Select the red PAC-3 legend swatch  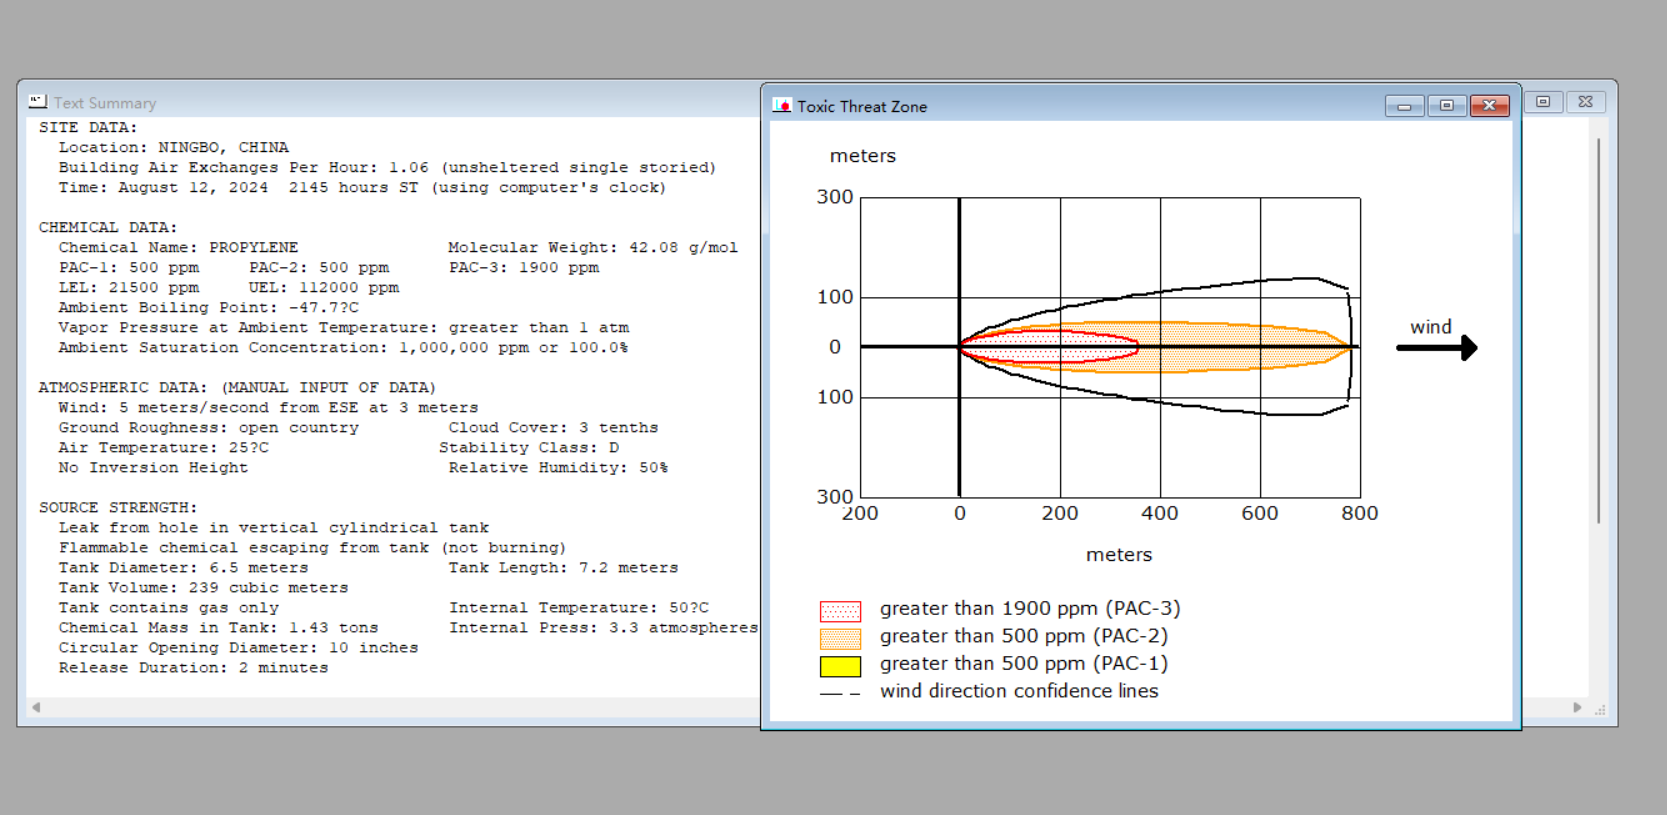(840, 611)
